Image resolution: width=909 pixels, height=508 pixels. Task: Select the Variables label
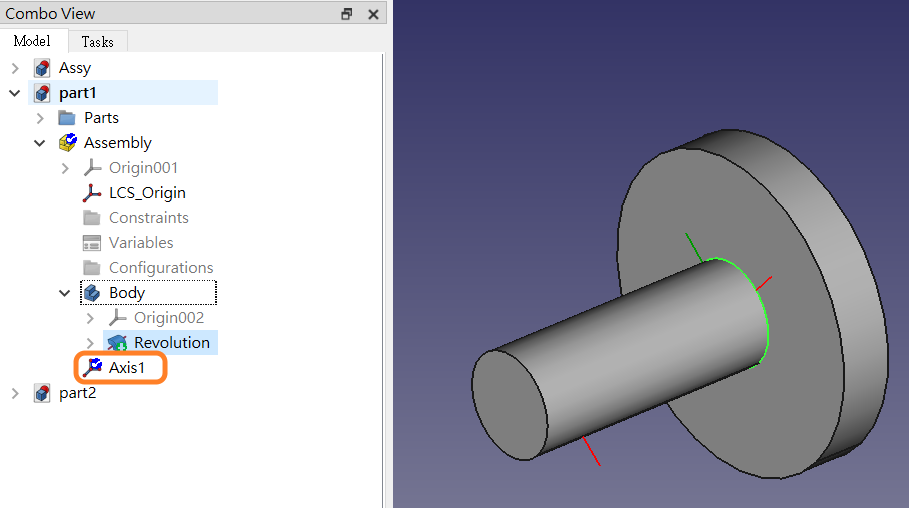tap(141, 242)
